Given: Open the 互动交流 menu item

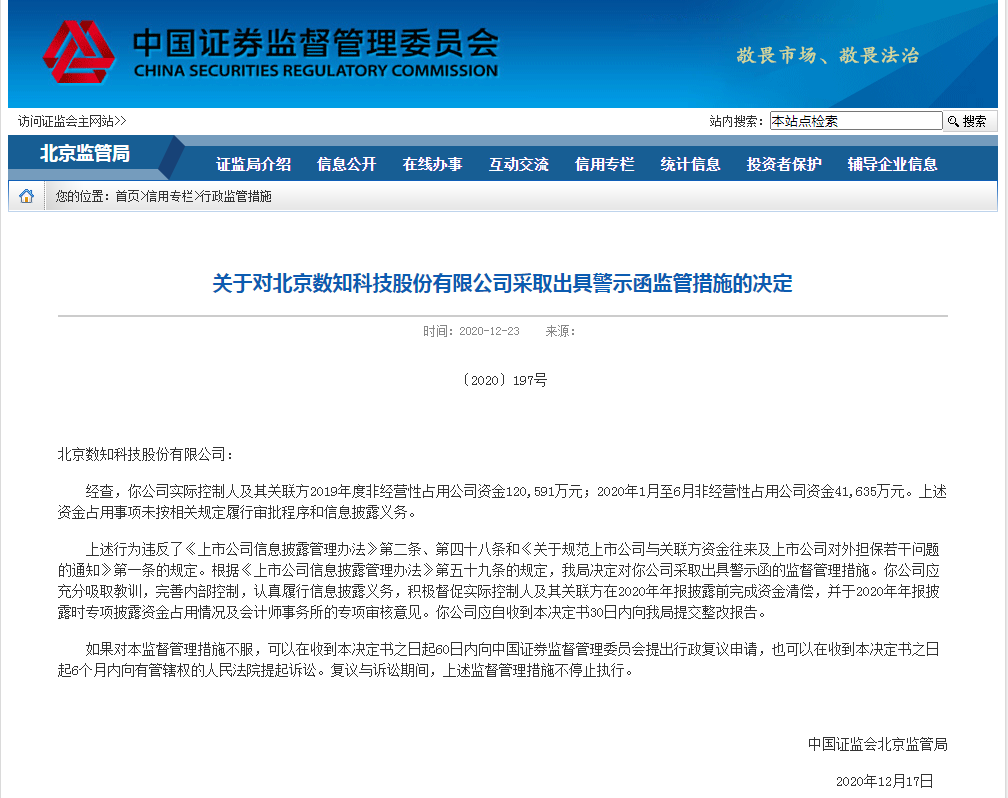Looking at the screenshot, I should coord(519,165).
